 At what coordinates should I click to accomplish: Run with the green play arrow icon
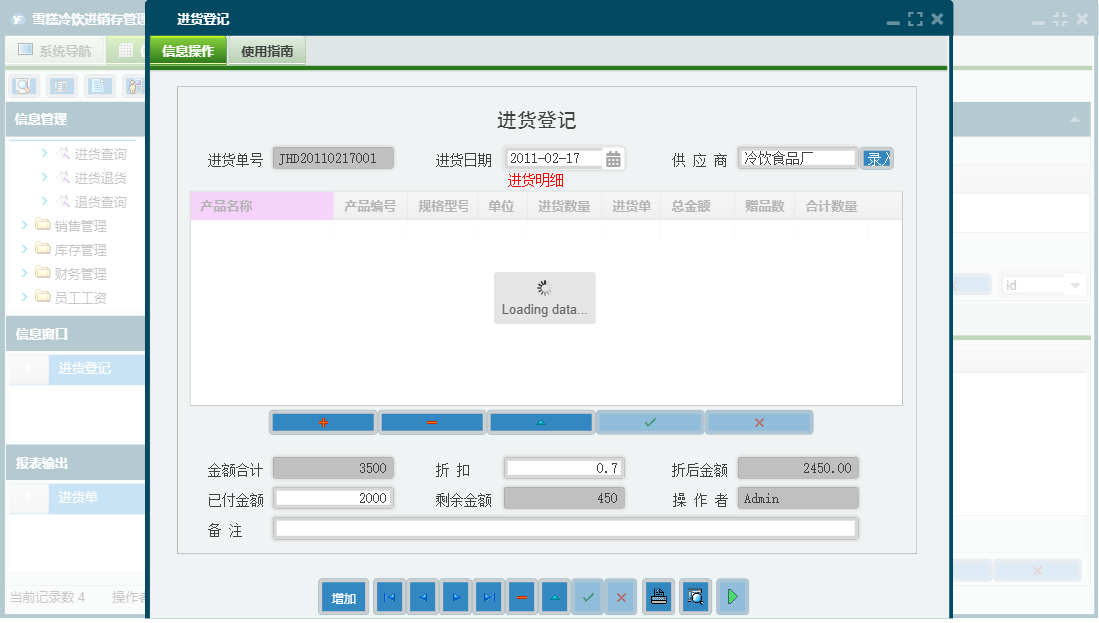click(731, 597)
